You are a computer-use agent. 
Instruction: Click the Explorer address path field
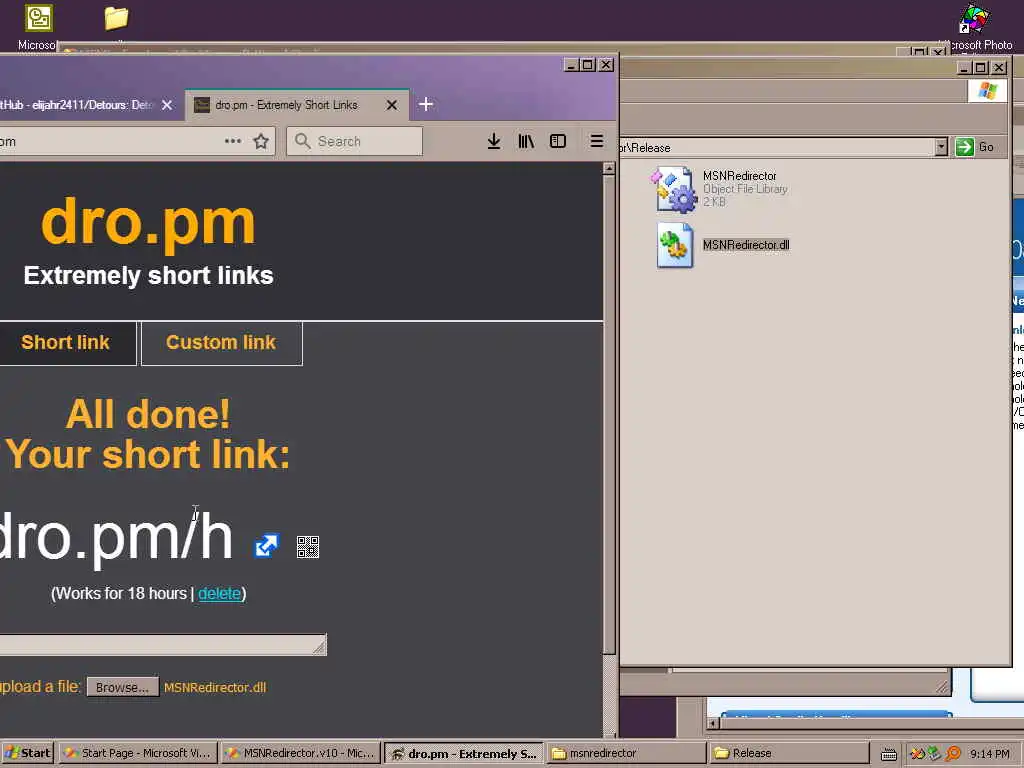point(777,147)
